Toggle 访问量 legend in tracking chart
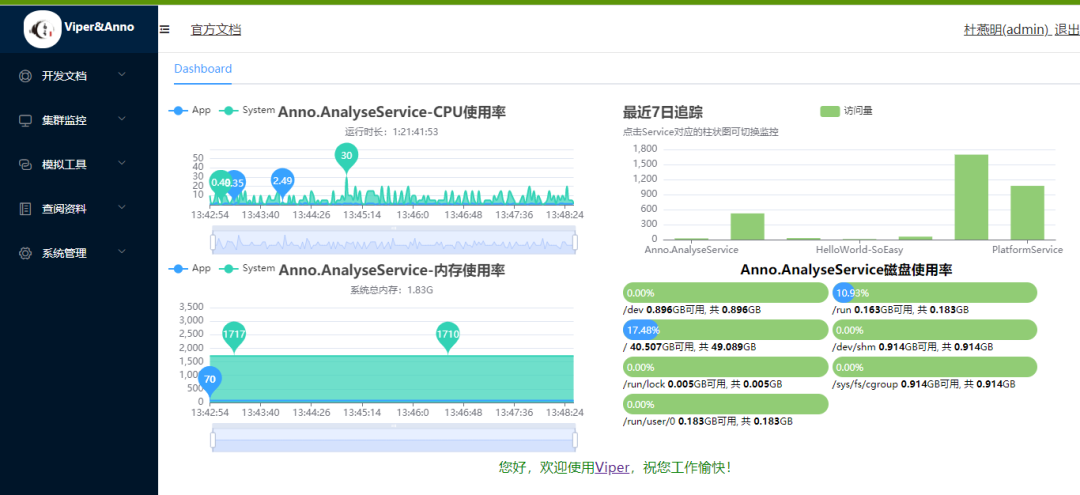Screen dimensions: 1080x495 point(847,111)
